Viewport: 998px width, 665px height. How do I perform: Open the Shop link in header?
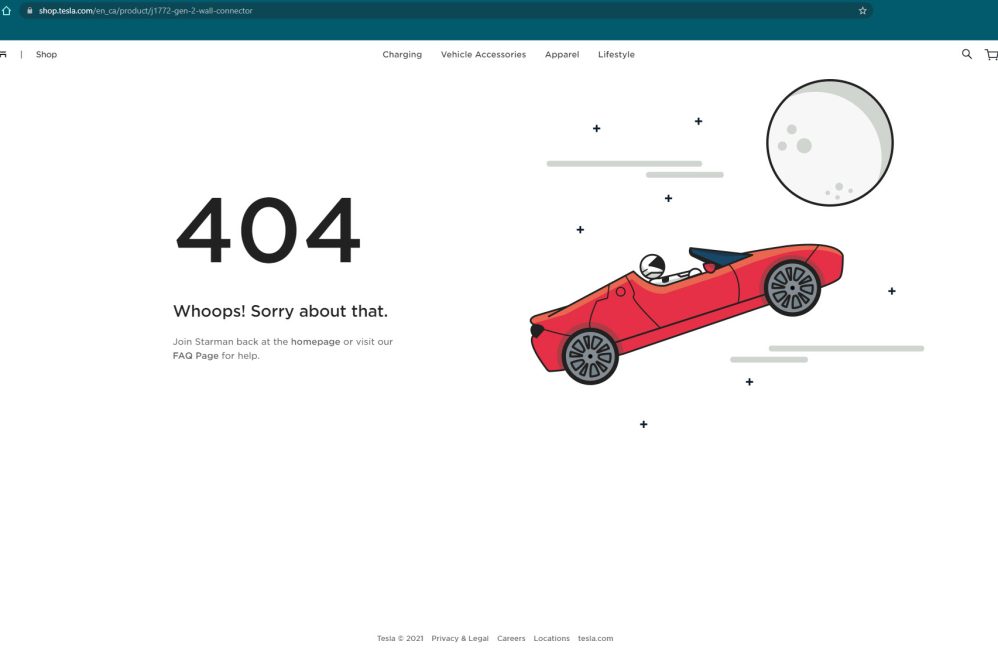[x=46, y=55]
